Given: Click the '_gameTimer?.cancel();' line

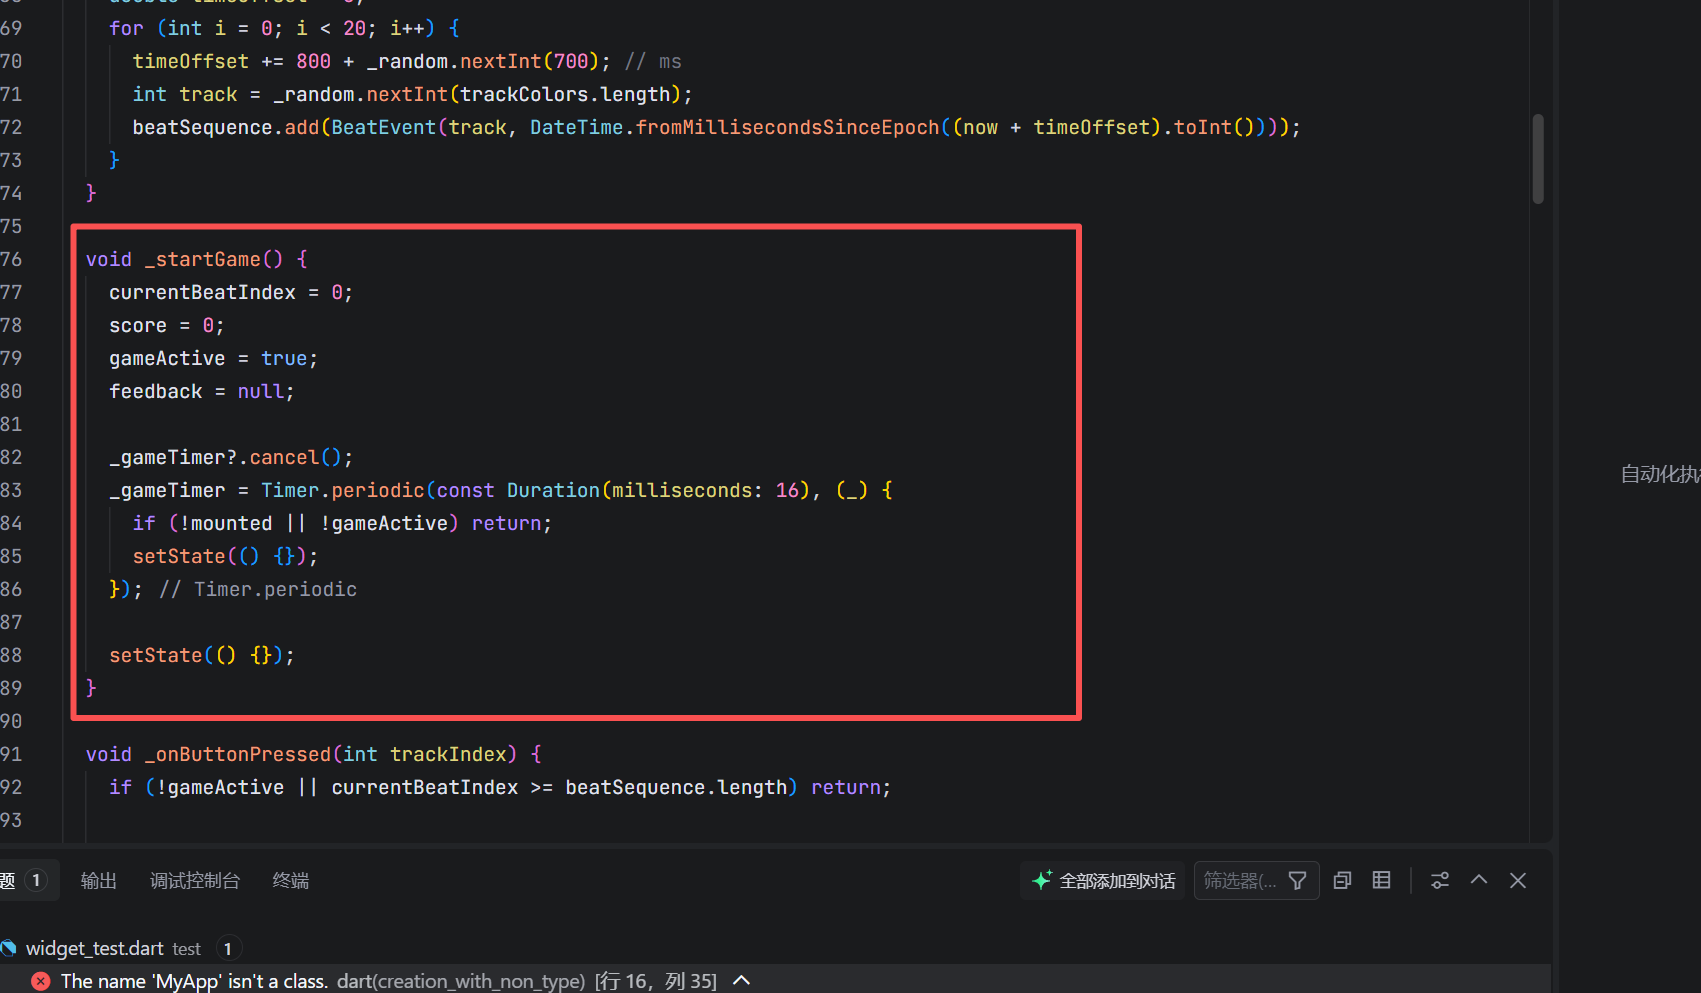Looking at the screenshot, I should [231, 457].
